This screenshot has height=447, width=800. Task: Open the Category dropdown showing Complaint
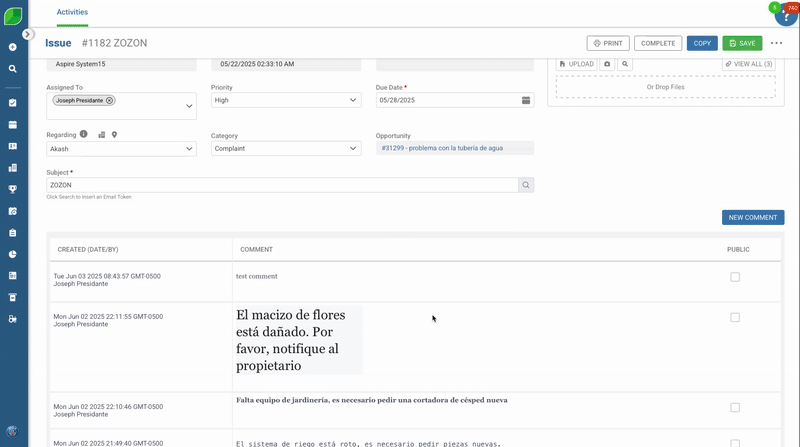(x=286, y=148)
